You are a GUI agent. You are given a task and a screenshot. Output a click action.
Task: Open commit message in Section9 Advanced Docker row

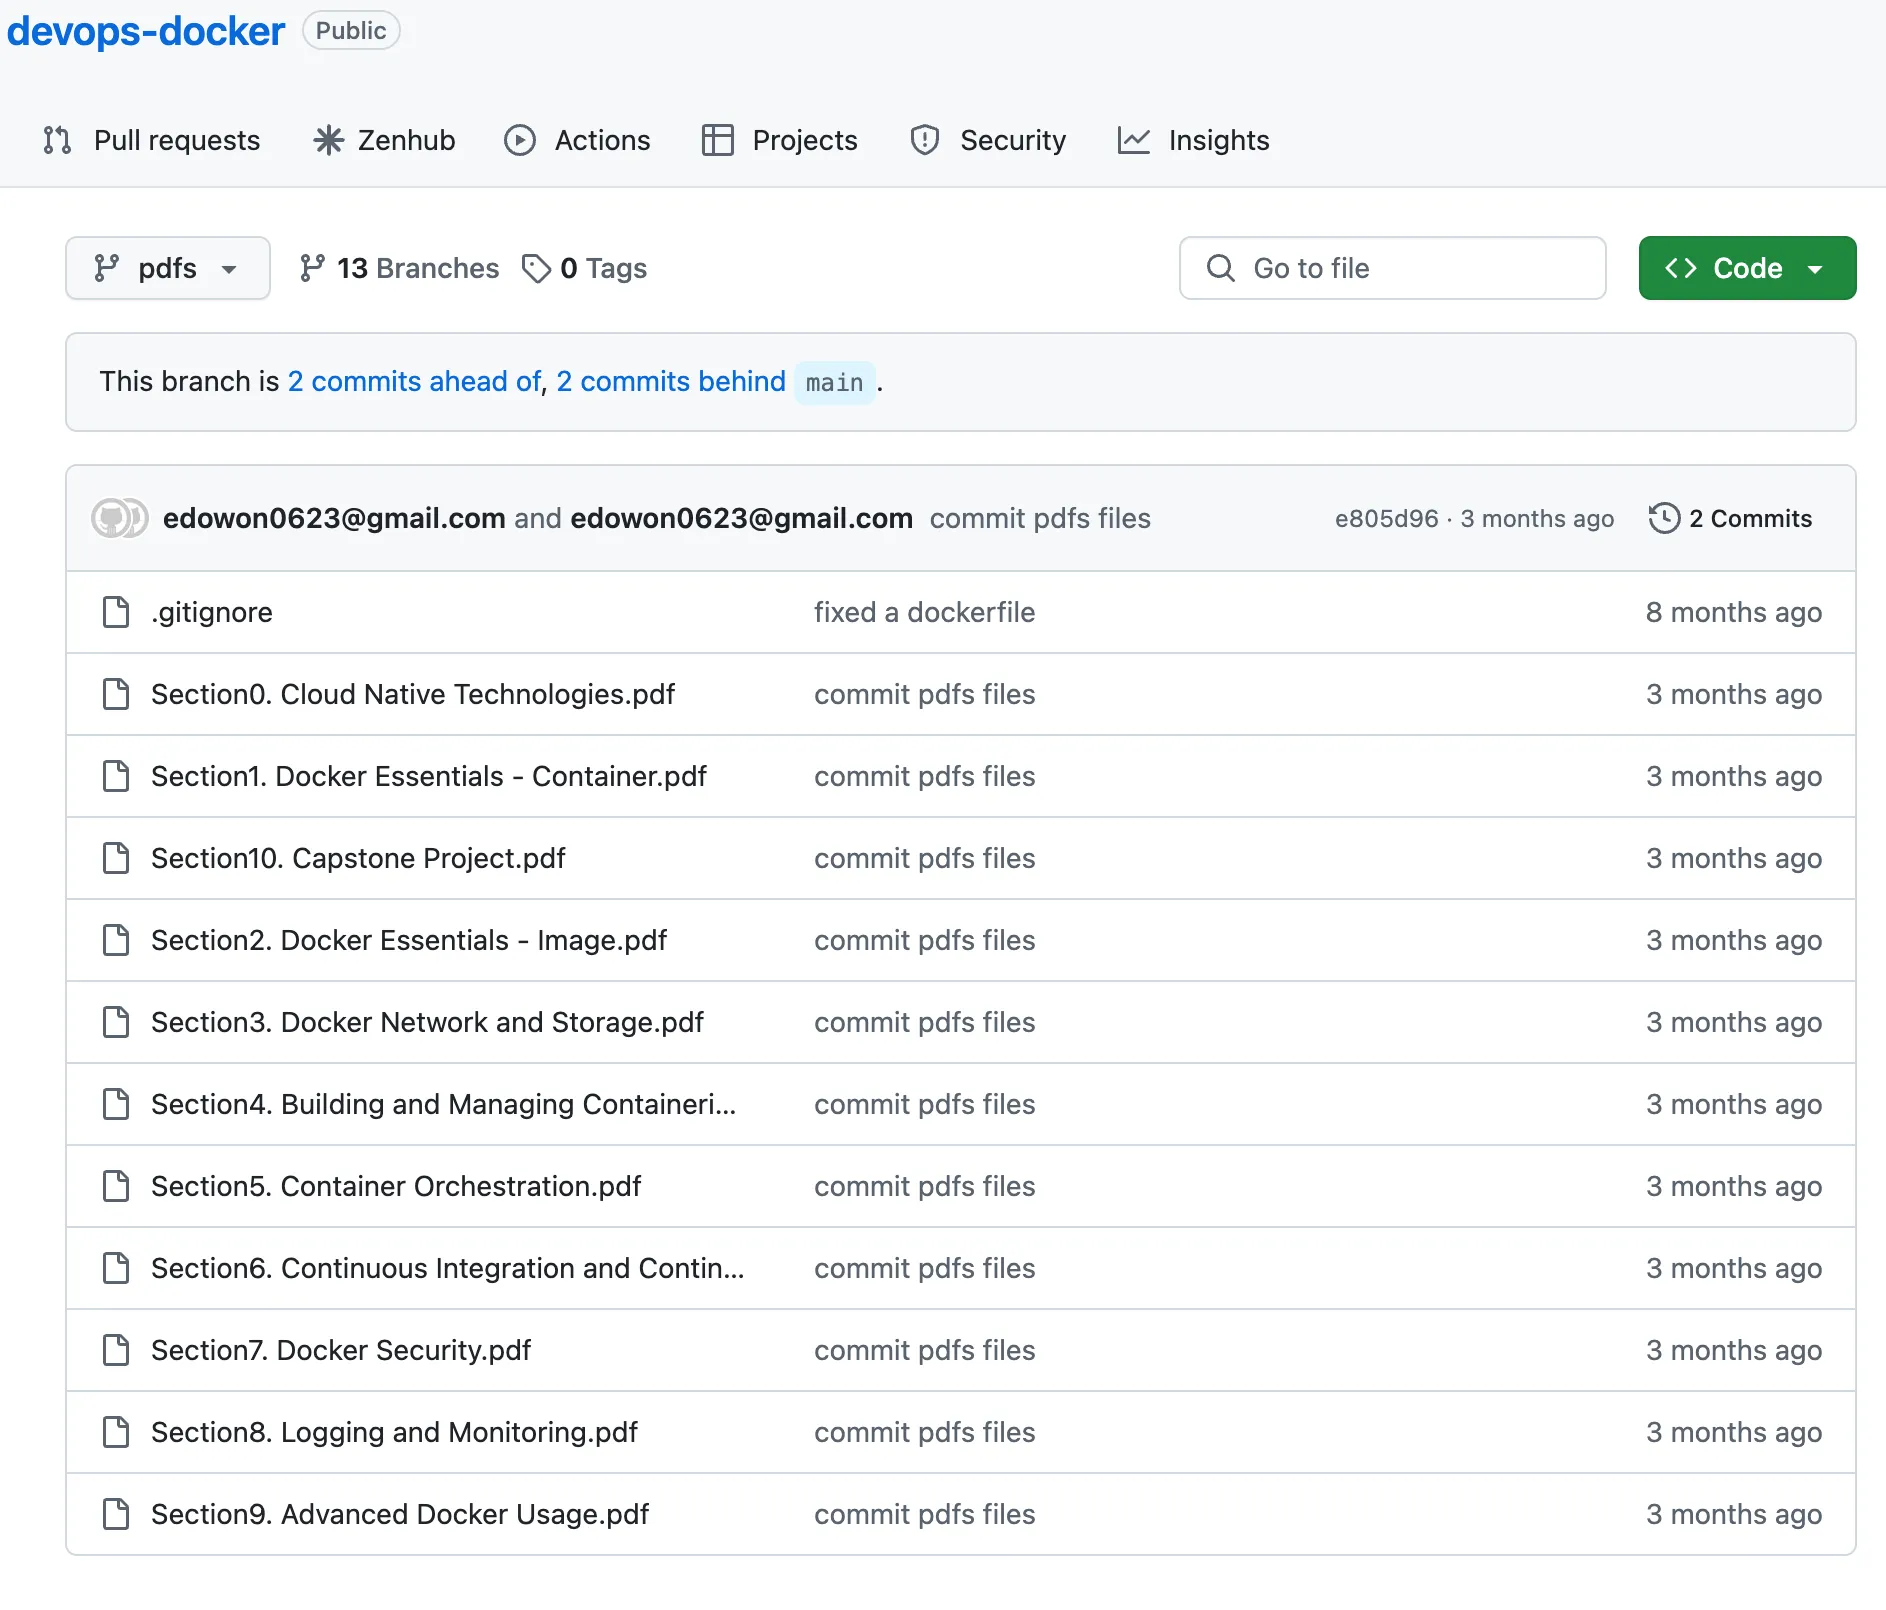coord(924,1514)
